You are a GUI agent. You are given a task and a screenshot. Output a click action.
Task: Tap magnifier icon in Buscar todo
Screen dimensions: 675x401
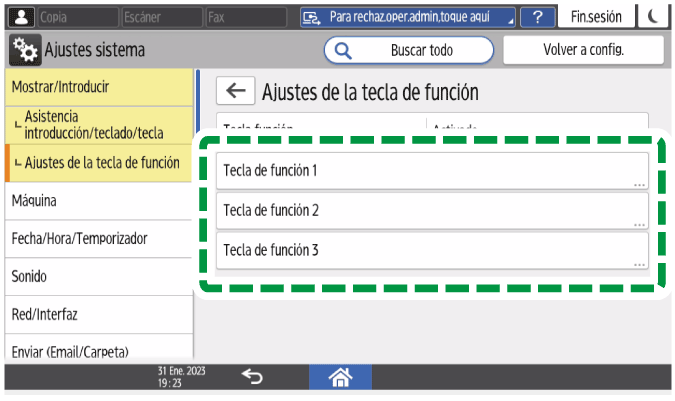(x=344, y=50)
